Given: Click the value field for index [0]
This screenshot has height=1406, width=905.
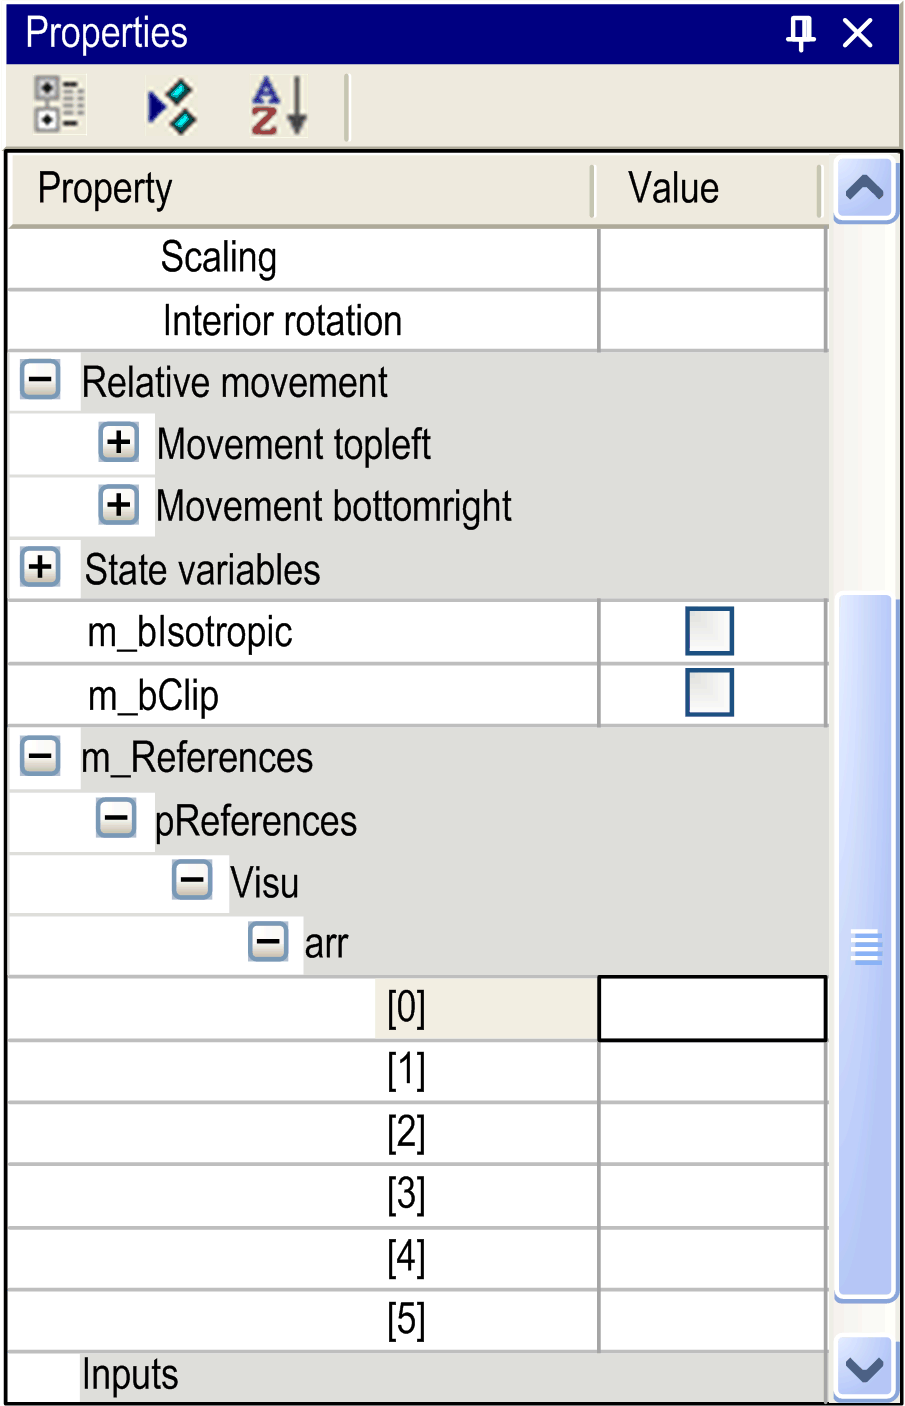Looking at the screenshot, I should [712, 1008].
